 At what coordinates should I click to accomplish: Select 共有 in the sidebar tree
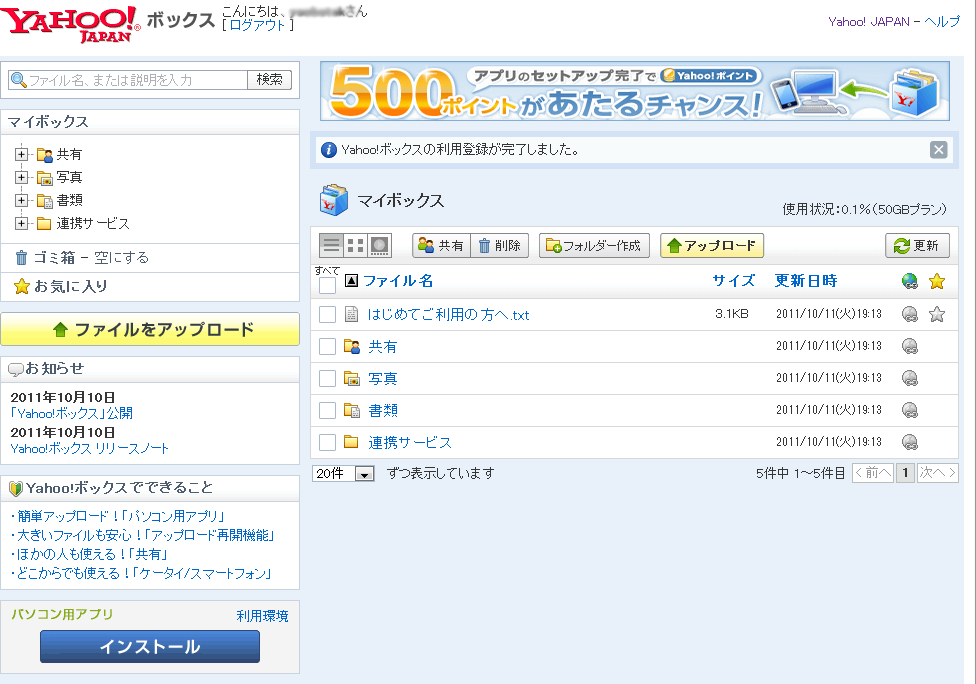(69, 154)
